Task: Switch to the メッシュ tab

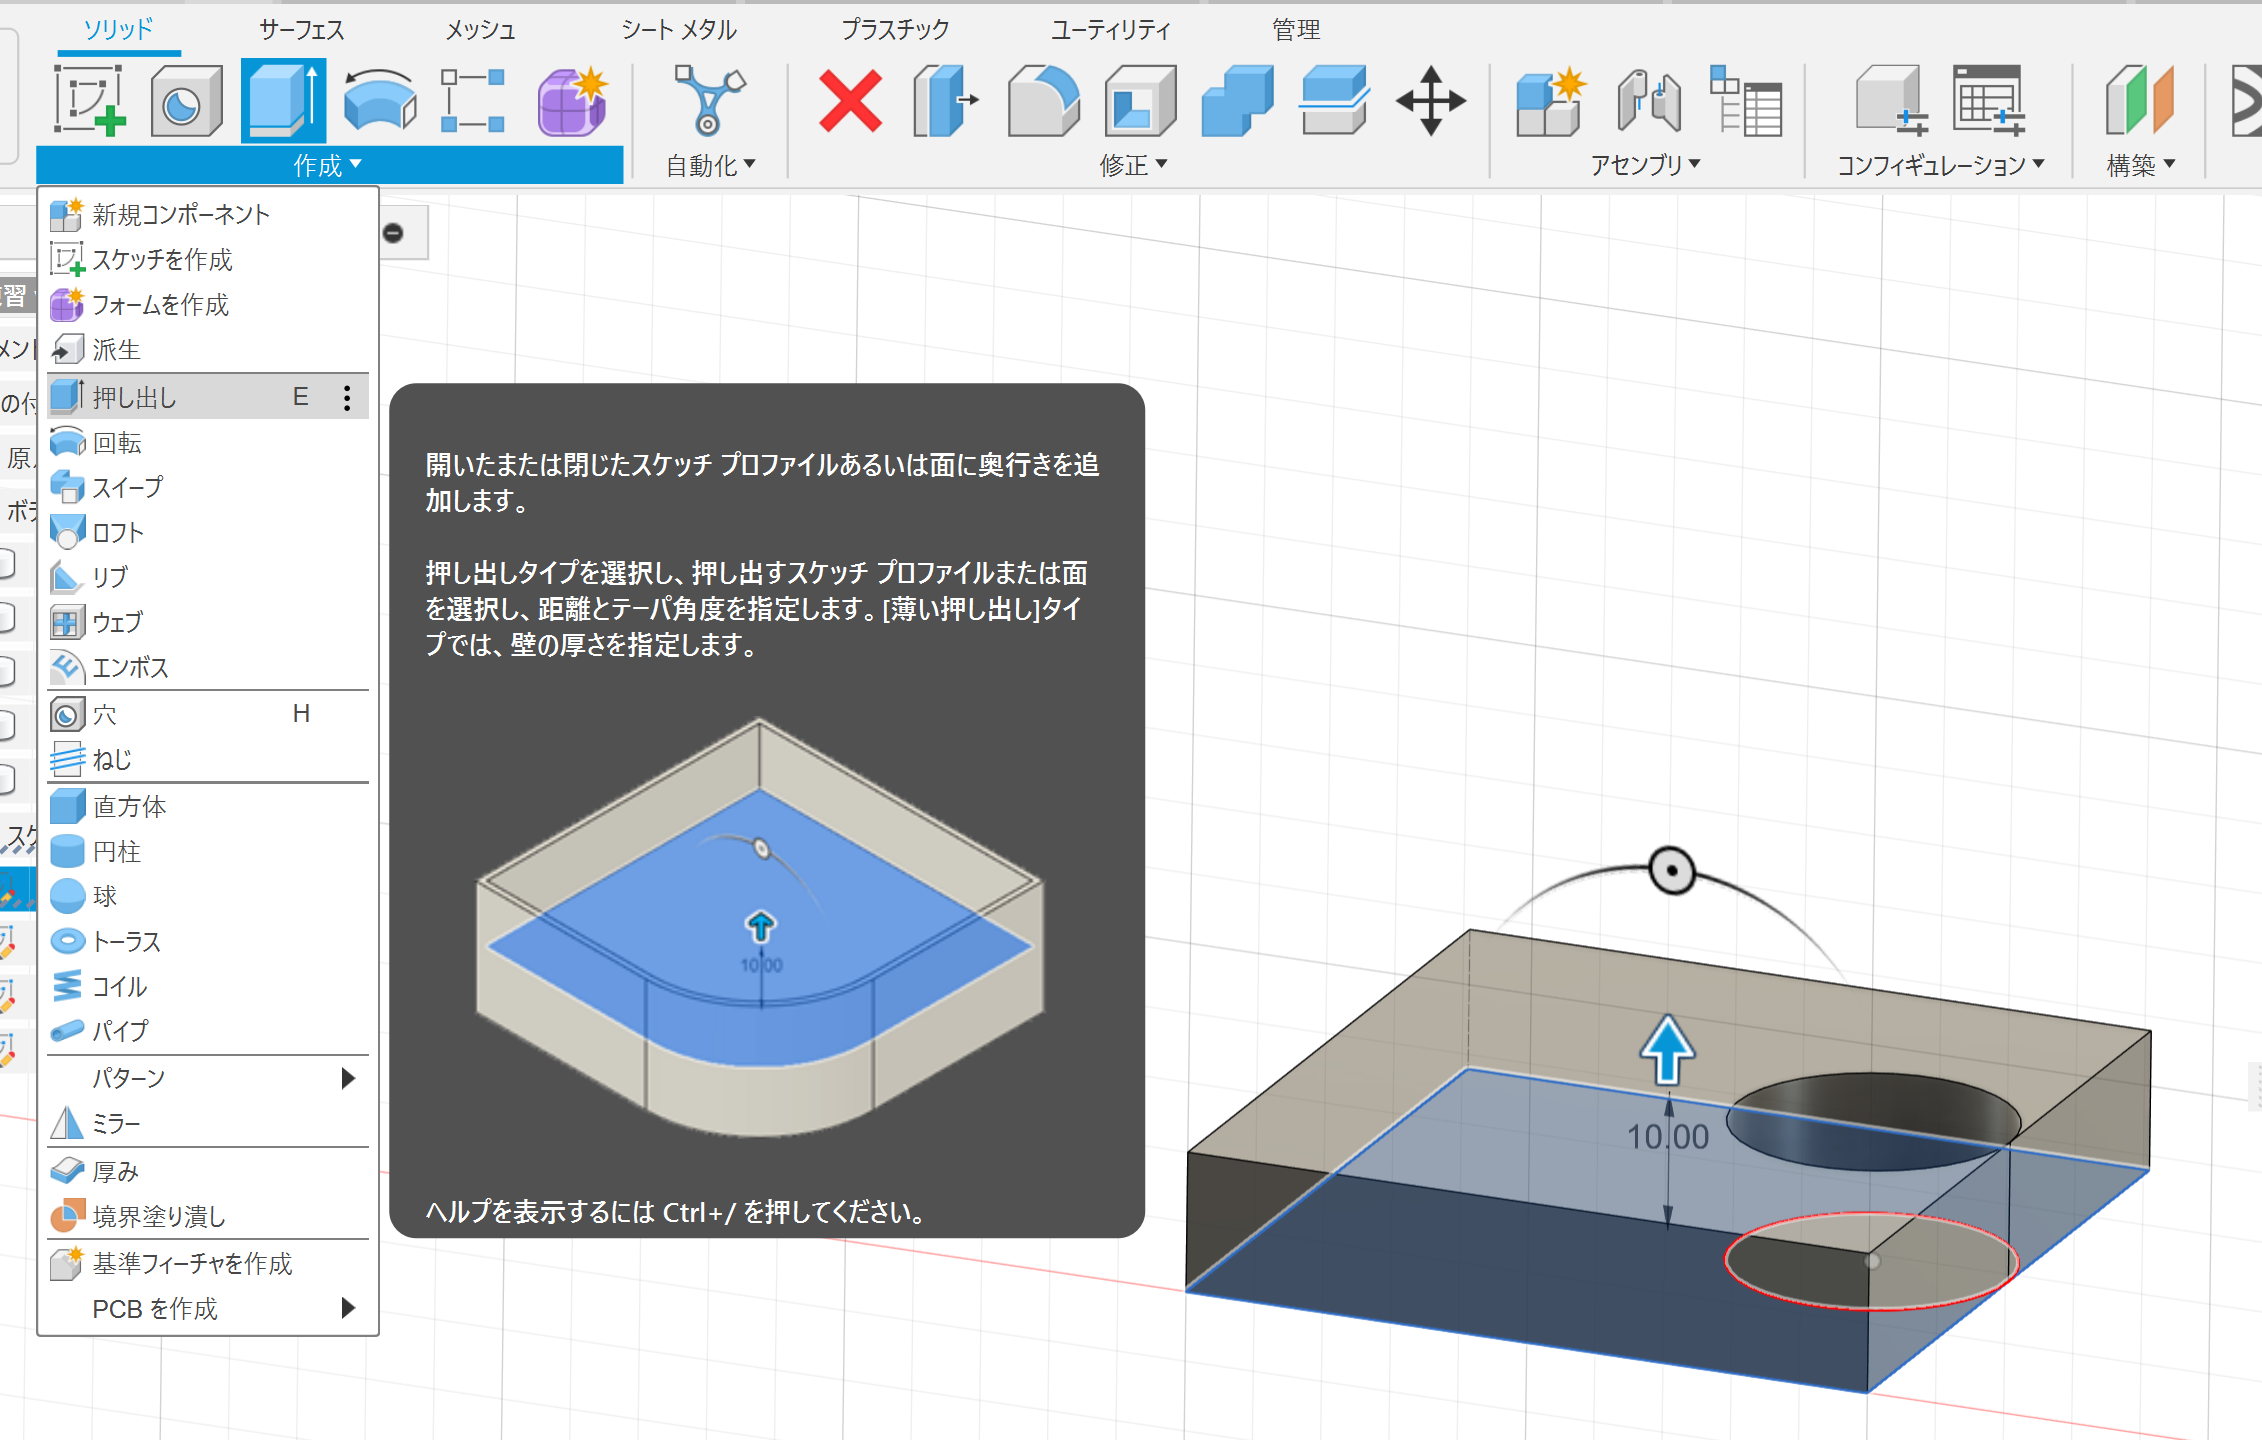Action: (x=480, y=30)
